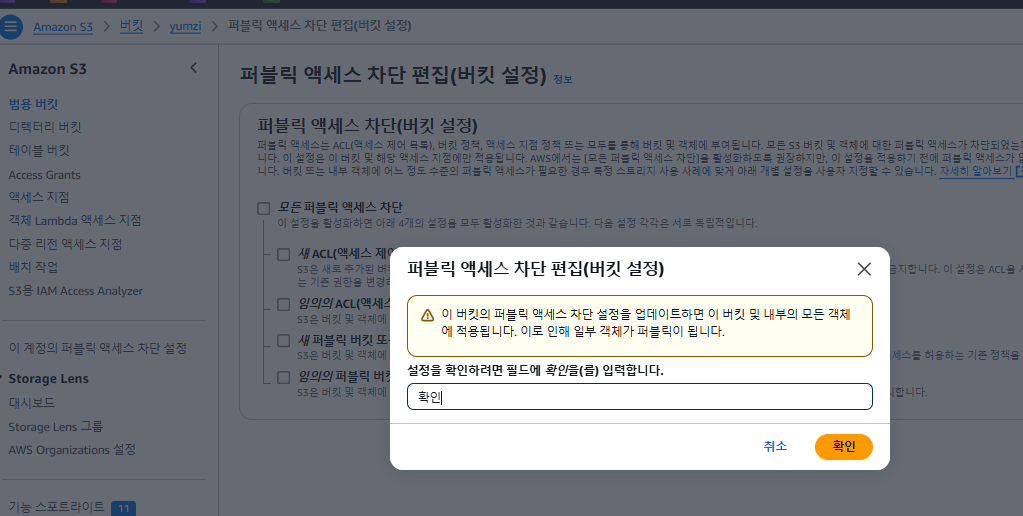This screenshot has width=1023, height=516.
Task: Open Access Grants in the sidebar
Action: [x=44, y=175]
